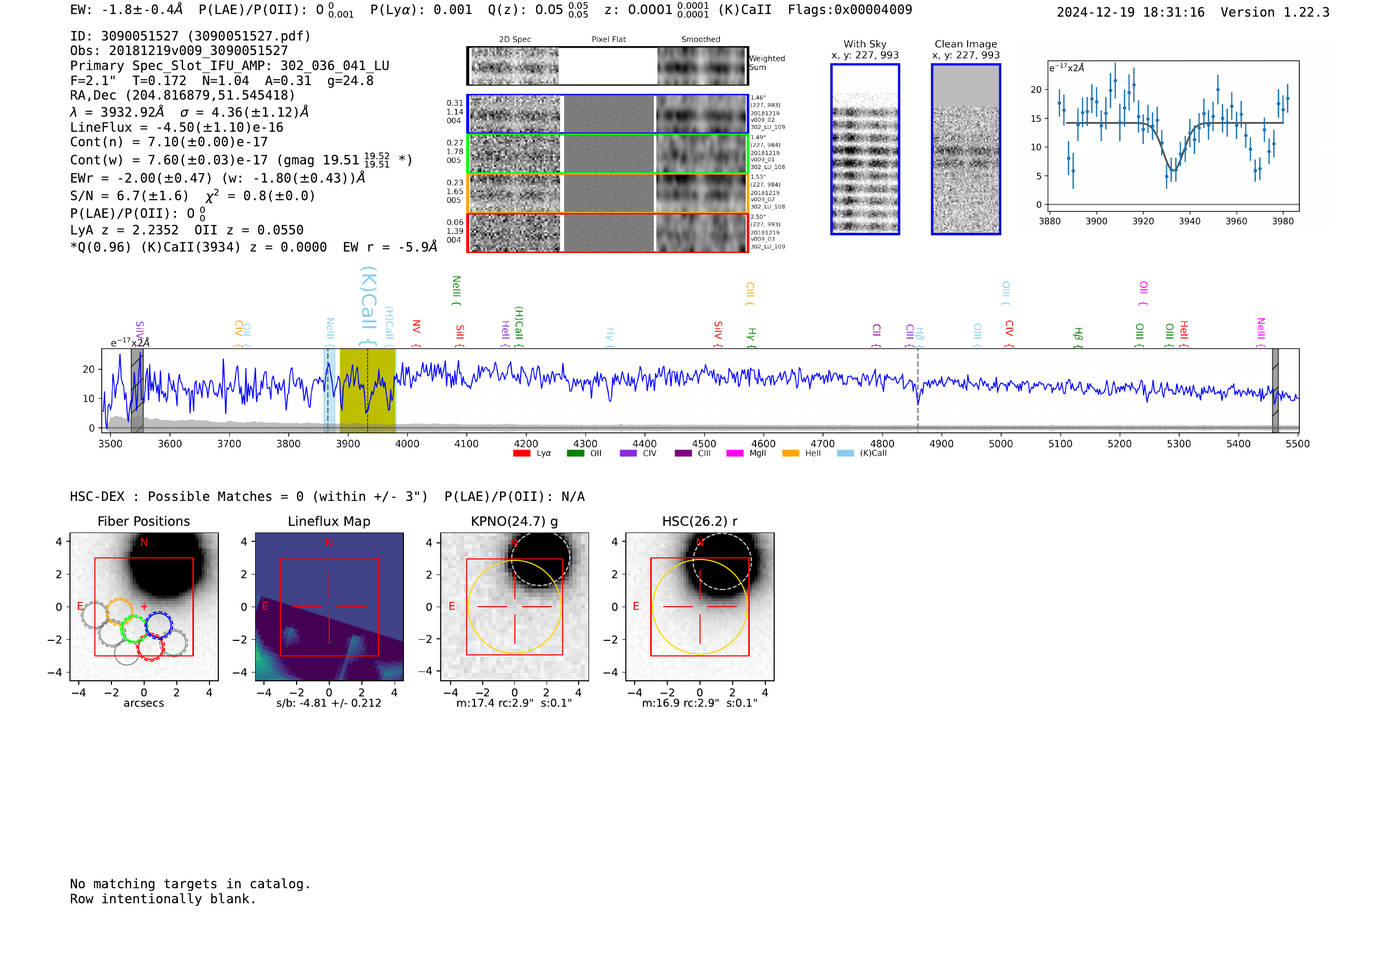Image resolution: width=1400 pixels, height=953 pixels.
Task: Select the Weighted Sum 2D Spec cutout
Action: [514, 66]
